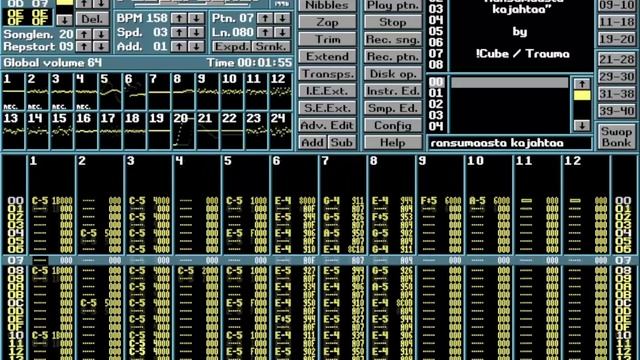
Task: Open the Instr. Ed. instrument editor
Action: (393, 91)
